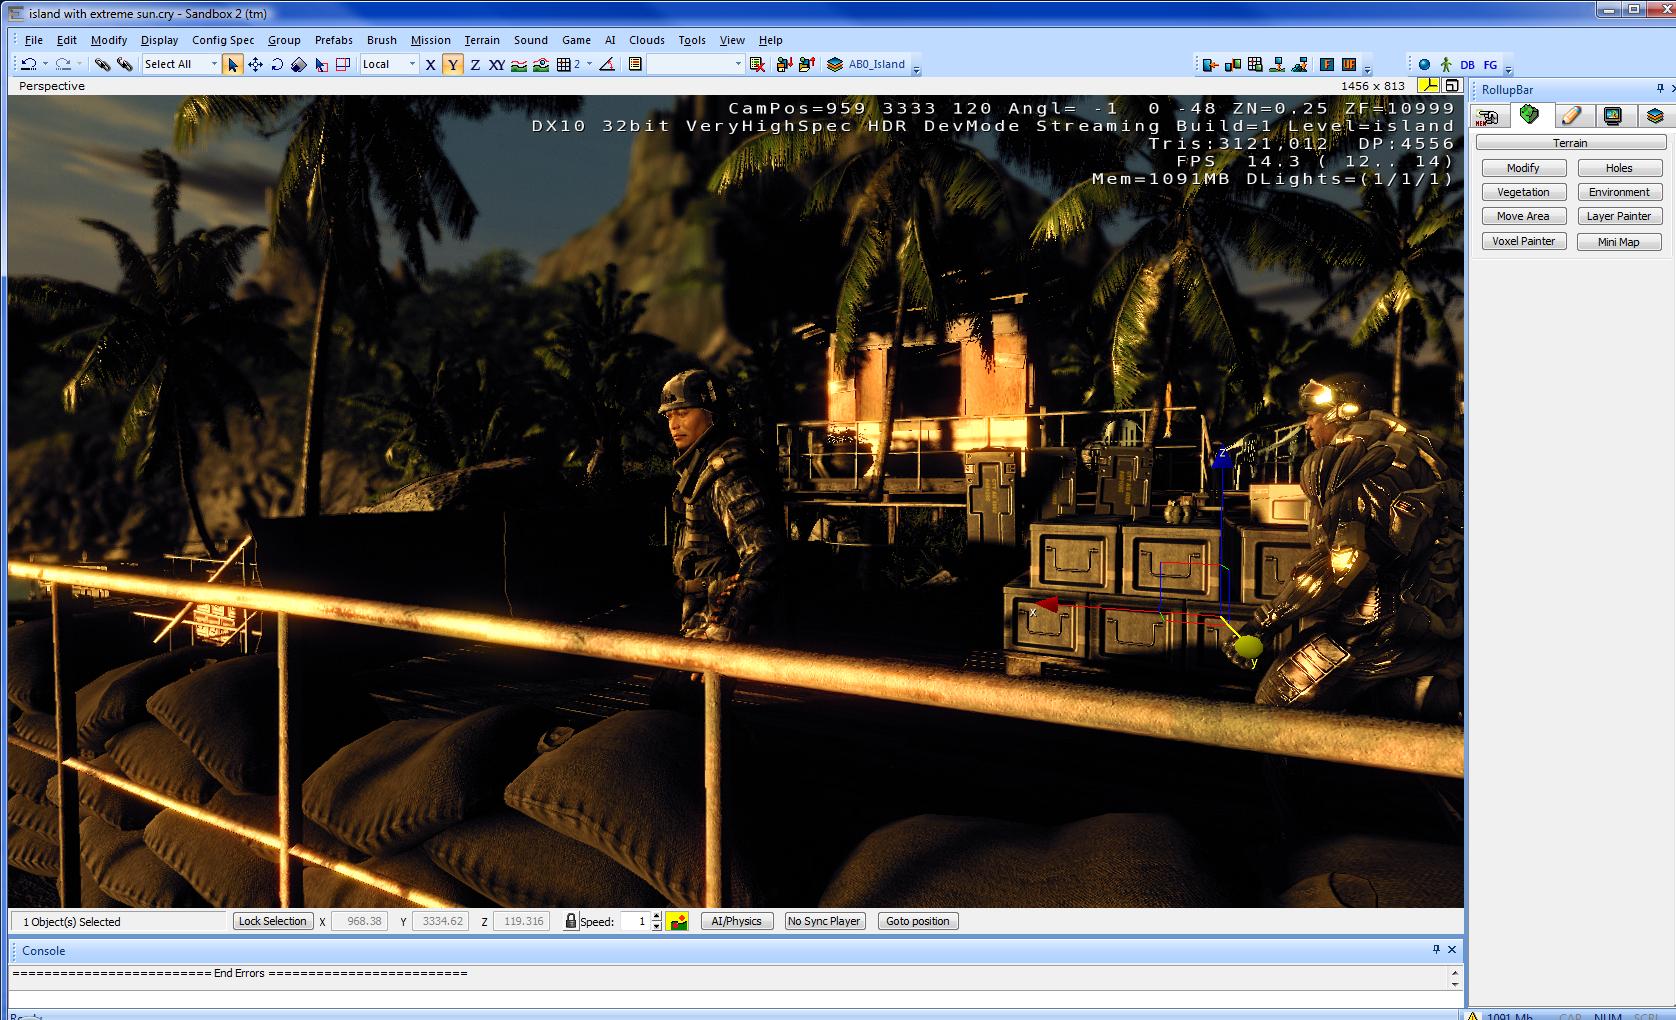Screen dimensions: 1676x1020
Task: Enable Follow Terrain and Snap Objects icon
Action: tap(541, 64)
